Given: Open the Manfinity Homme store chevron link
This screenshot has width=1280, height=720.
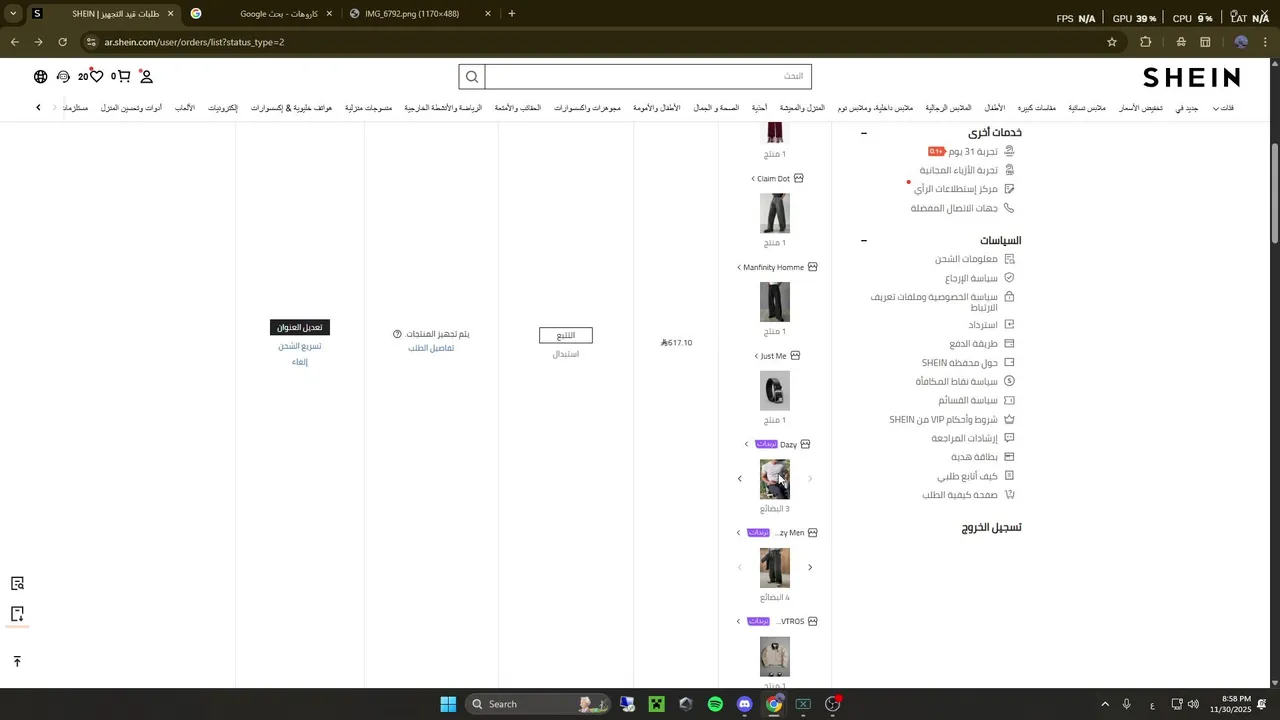Looking at the screenshot, I should click(739, 268).
